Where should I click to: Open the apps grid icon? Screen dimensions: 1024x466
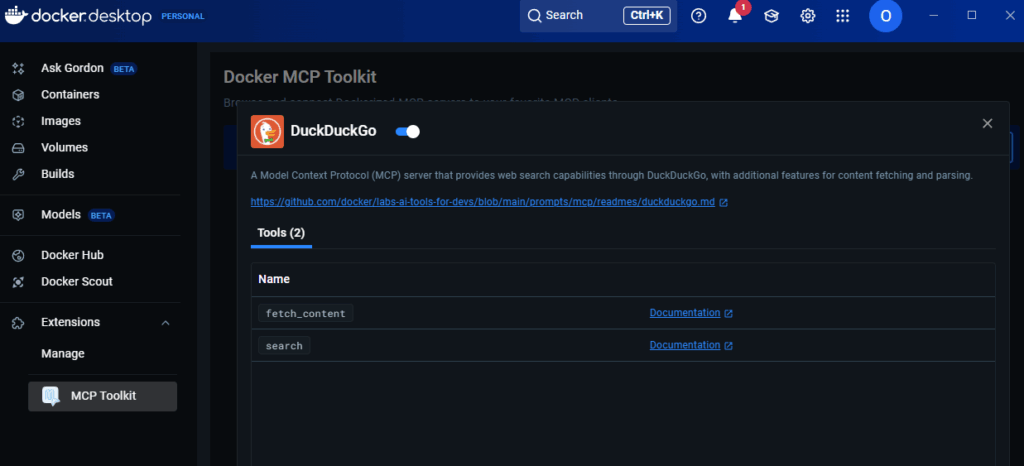(843, 16)
